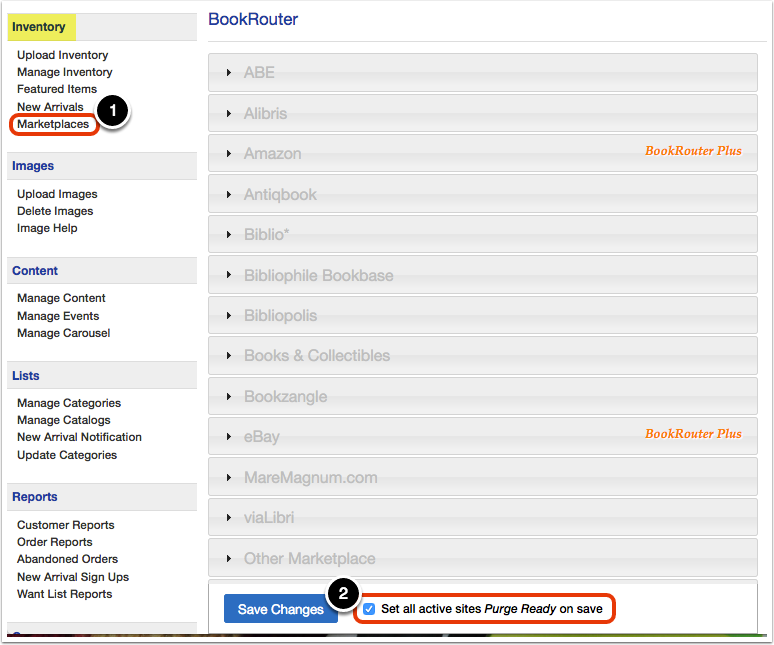Click the BookRouter page heading
Viewport: 774px width, 645px height.
pyautogui.click(x=253, y=19)
